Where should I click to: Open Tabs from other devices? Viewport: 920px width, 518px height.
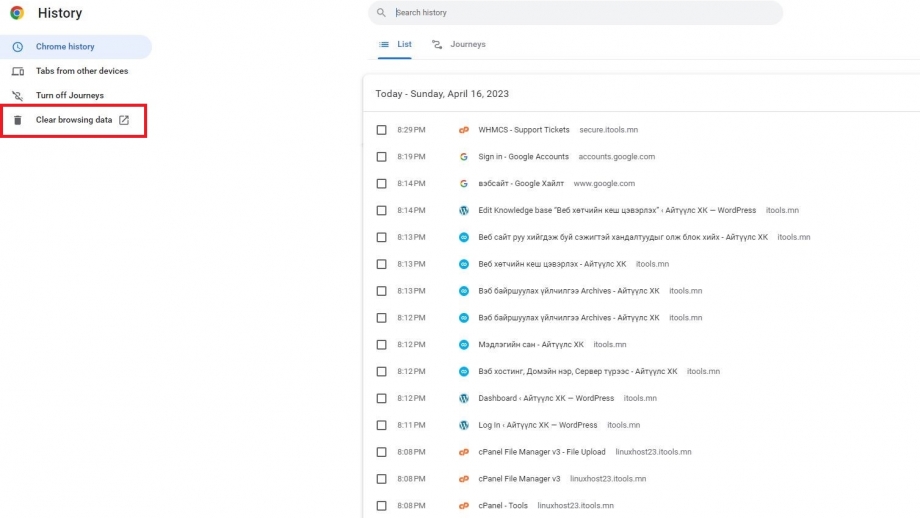click(76, 71)
